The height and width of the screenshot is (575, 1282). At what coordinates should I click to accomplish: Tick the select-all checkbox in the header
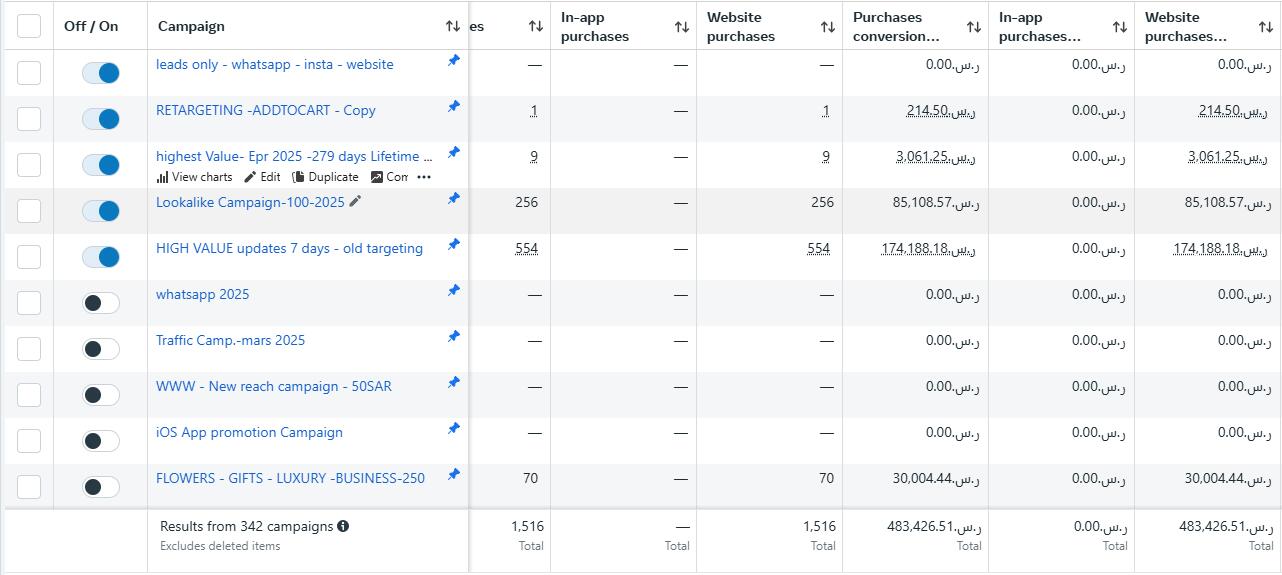click(29, 26)
